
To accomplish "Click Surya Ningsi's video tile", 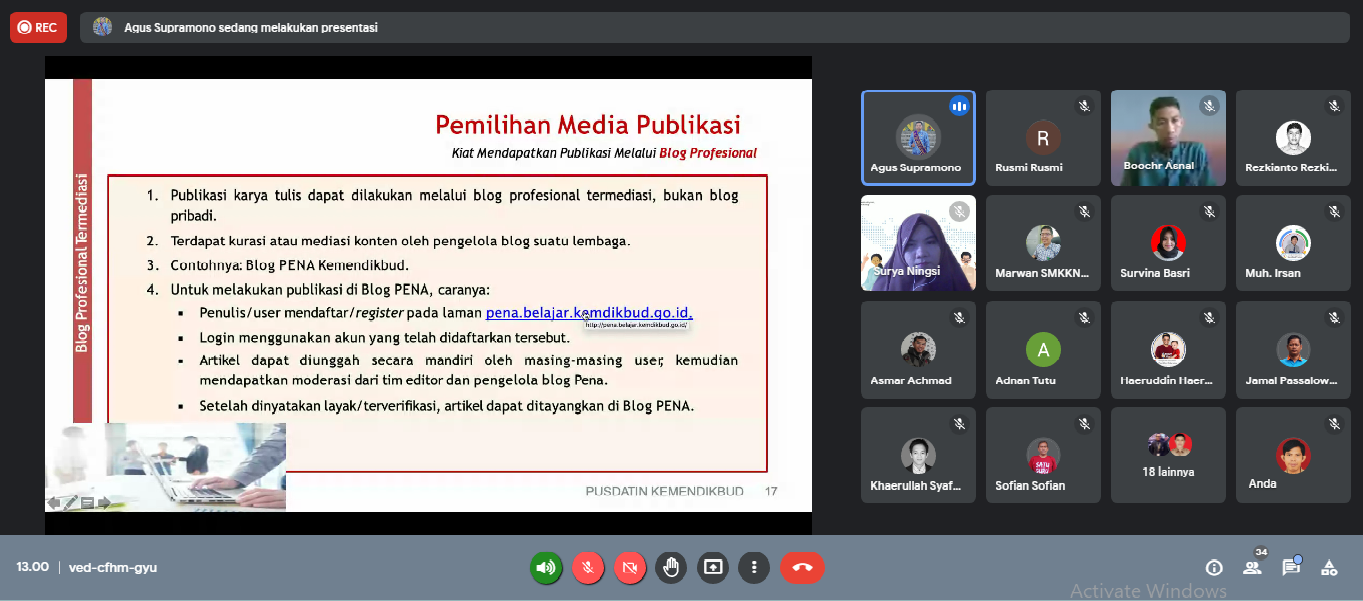I will click(x=918, y=243).
